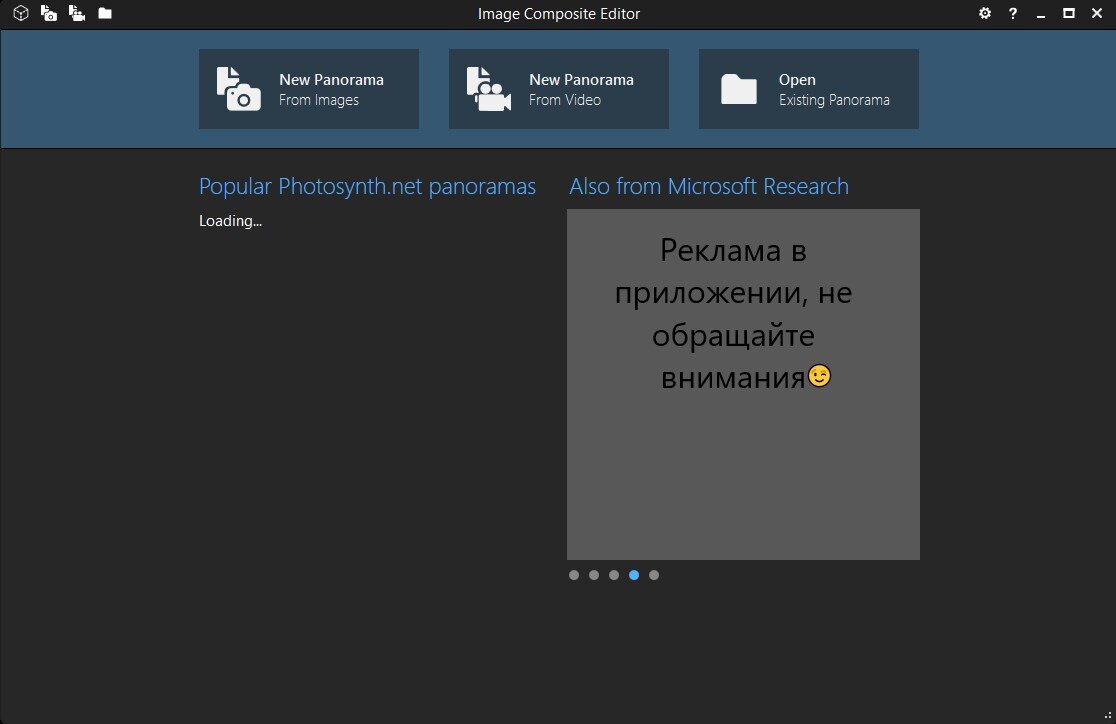Select the first carousel navigation dot
The image size is (1116, 724).
tap(574, 574)
